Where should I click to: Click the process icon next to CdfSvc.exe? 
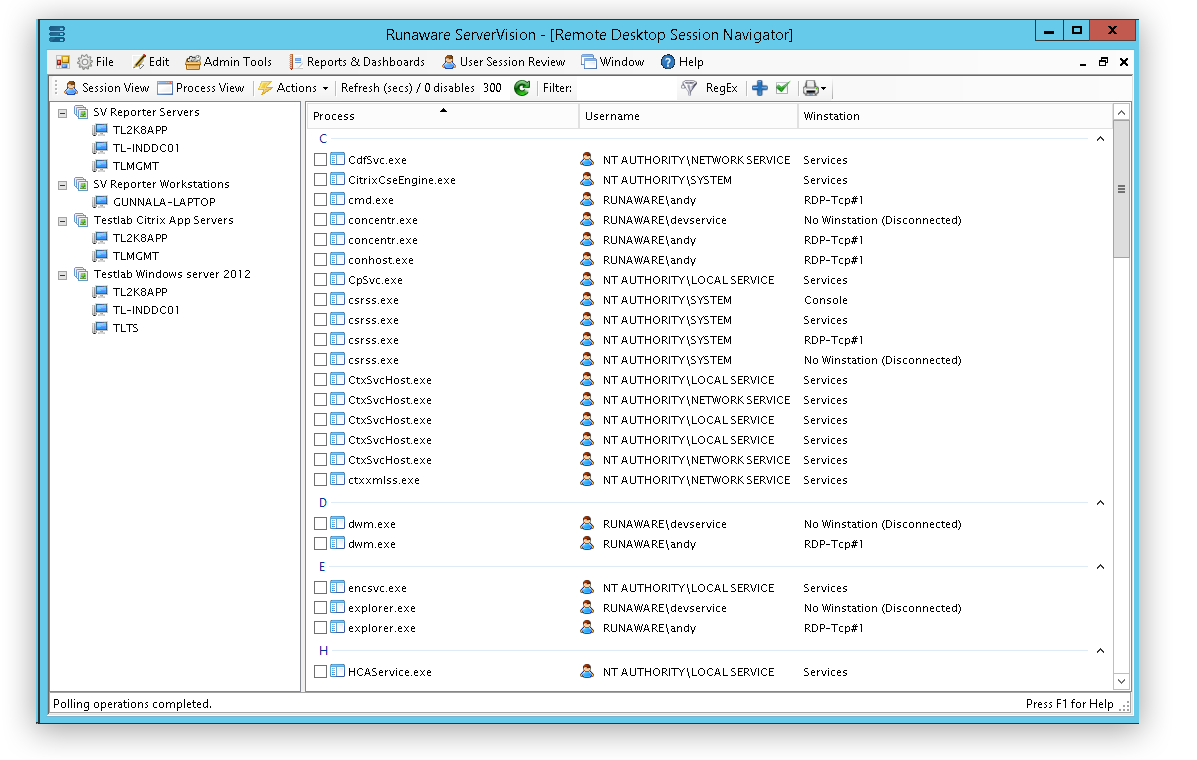point(337,159)
